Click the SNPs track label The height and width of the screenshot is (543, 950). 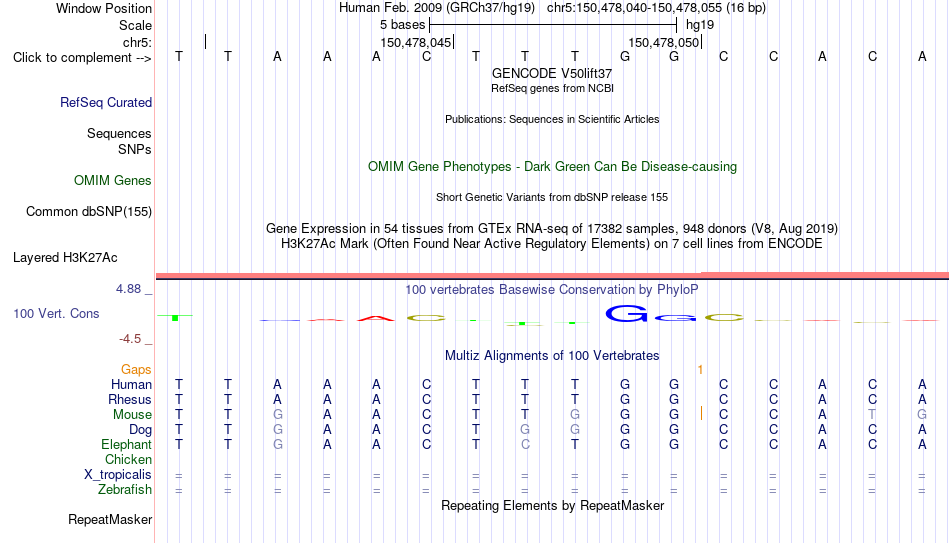[135, 149]
